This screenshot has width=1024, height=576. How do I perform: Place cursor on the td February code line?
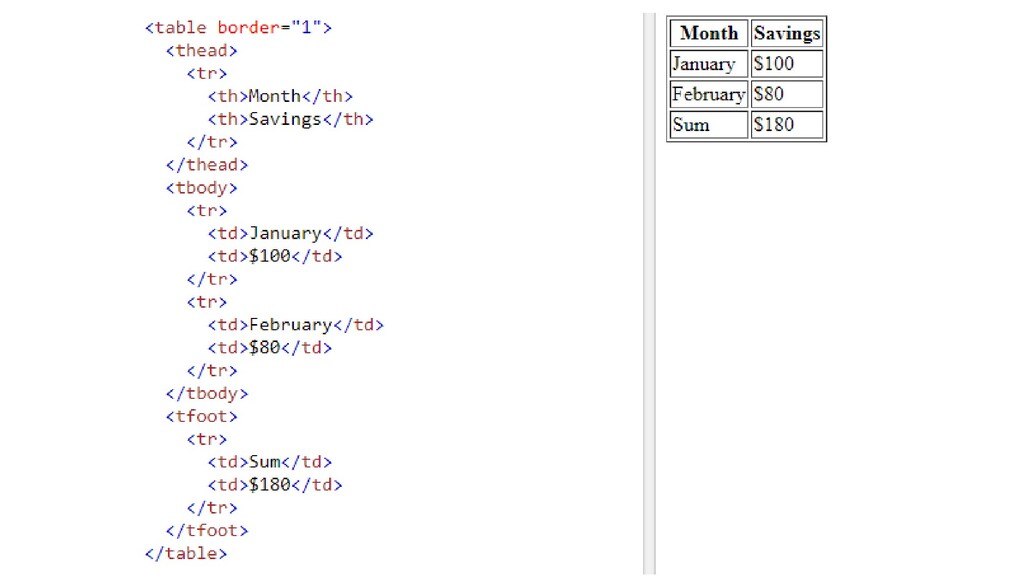point(296,325)
